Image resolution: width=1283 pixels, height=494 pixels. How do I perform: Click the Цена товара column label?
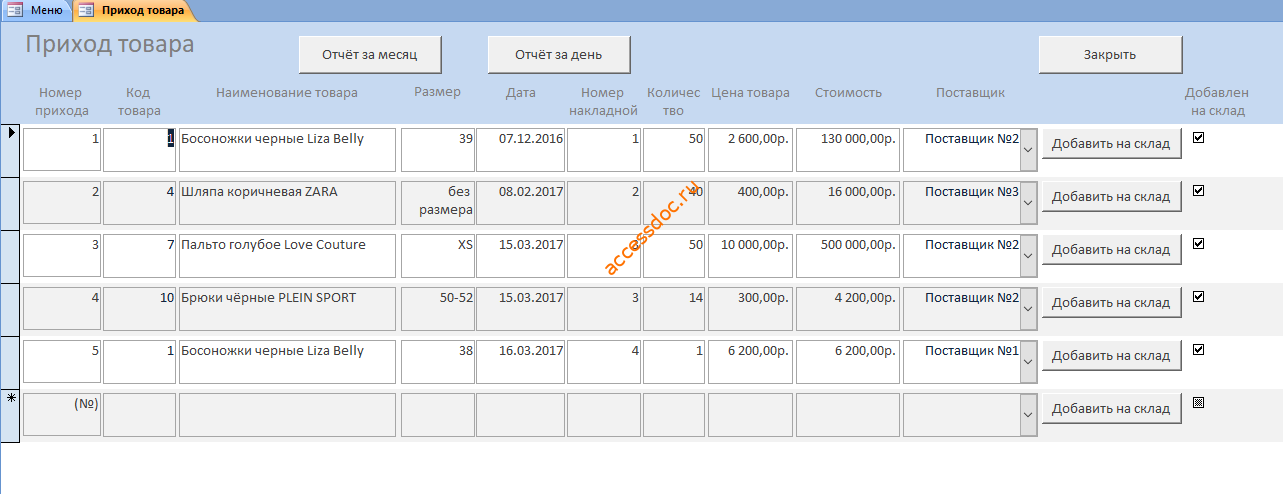tap(750, 93)
